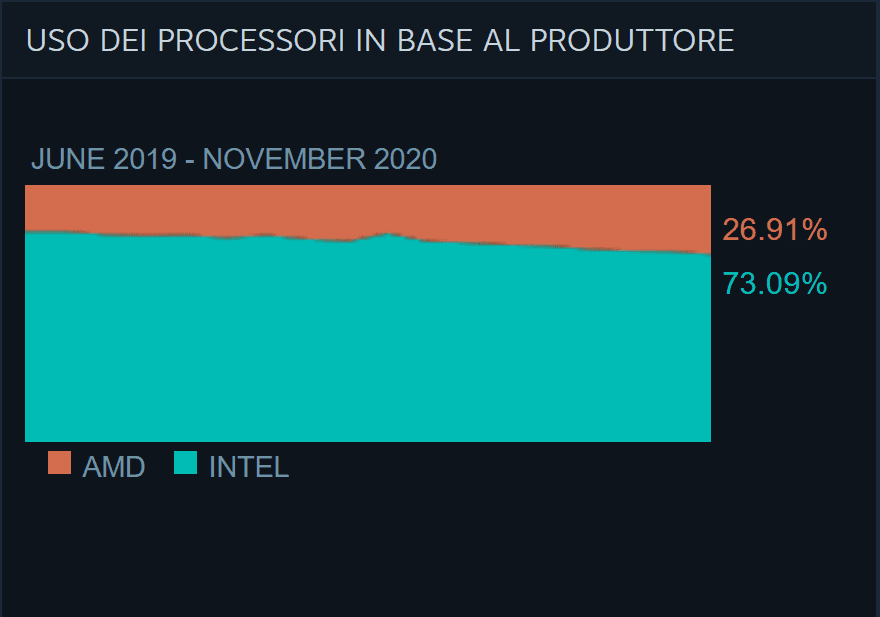This screenshot has width=880, height=617.
Task: Click the orange AMD area of the chart
Action: 368,208
